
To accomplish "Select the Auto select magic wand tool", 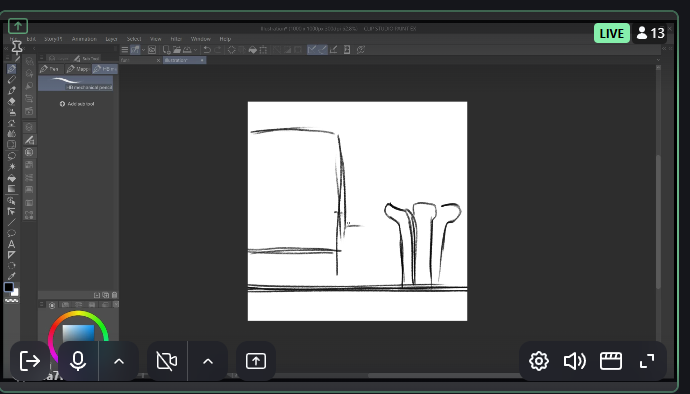I will tap(12, 167).
